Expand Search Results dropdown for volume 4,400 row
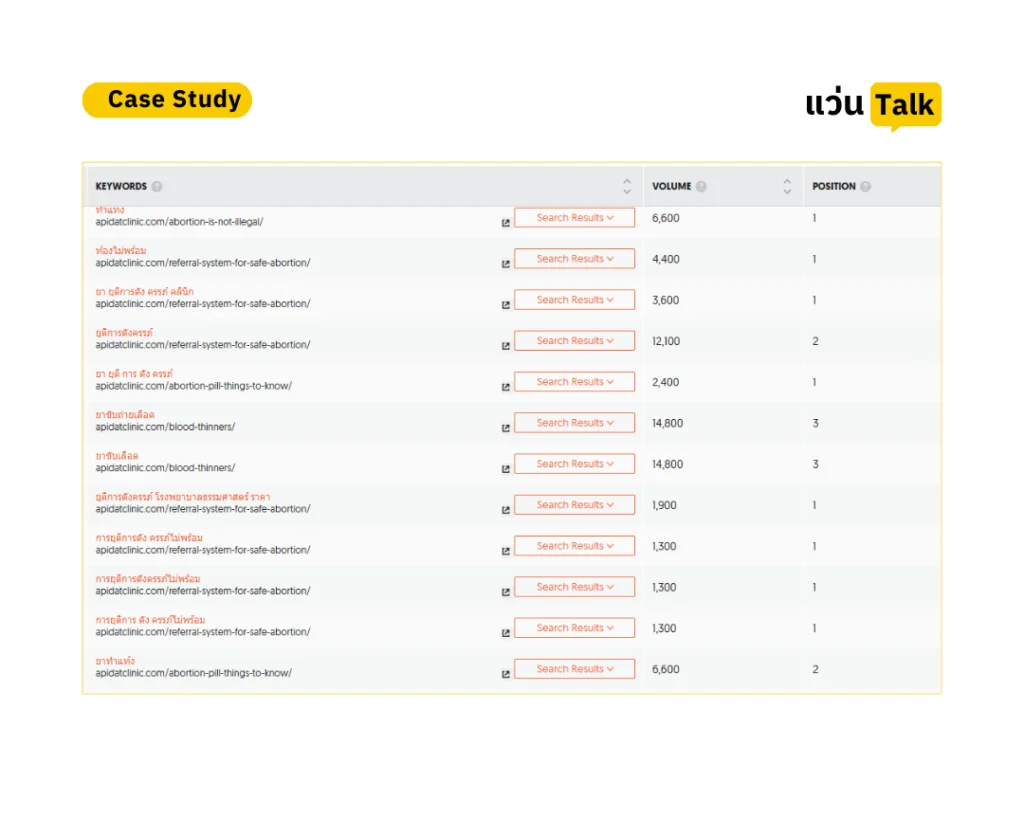Viewport: 1024px width, 819px height. [x=575, y=259]
